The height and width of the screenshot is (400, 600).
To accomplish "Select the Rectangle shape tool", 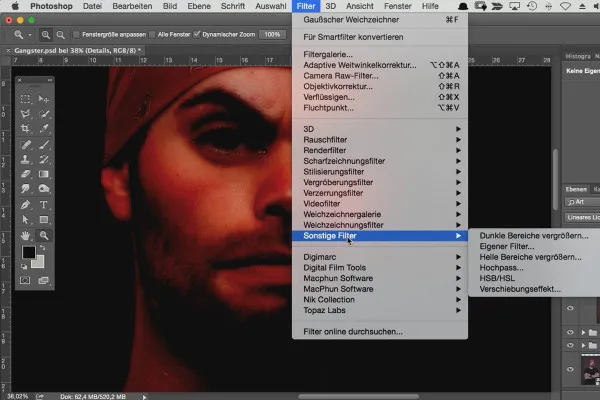I will 44,220.
